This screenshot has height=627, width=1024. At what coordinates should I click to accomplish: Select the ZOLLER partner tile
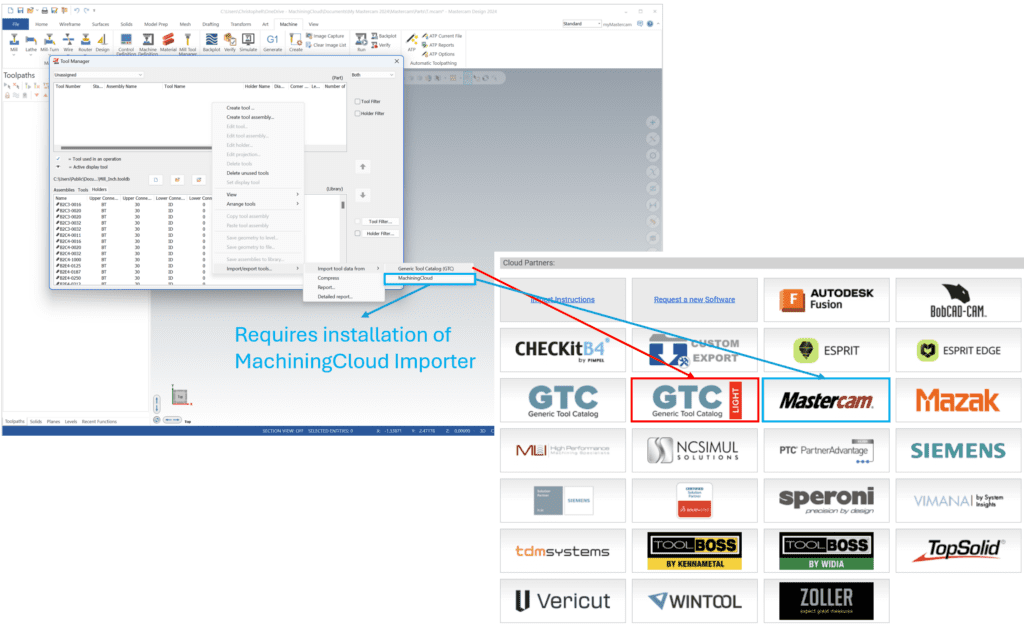coord(827,601)
